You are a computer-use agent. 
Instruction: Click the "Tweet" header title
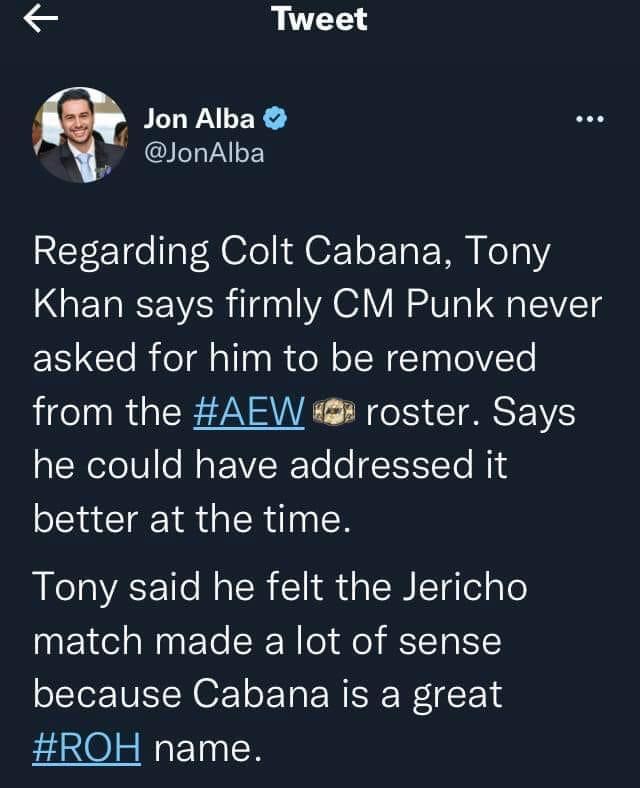pyautogui.click(x=319, y=20)
